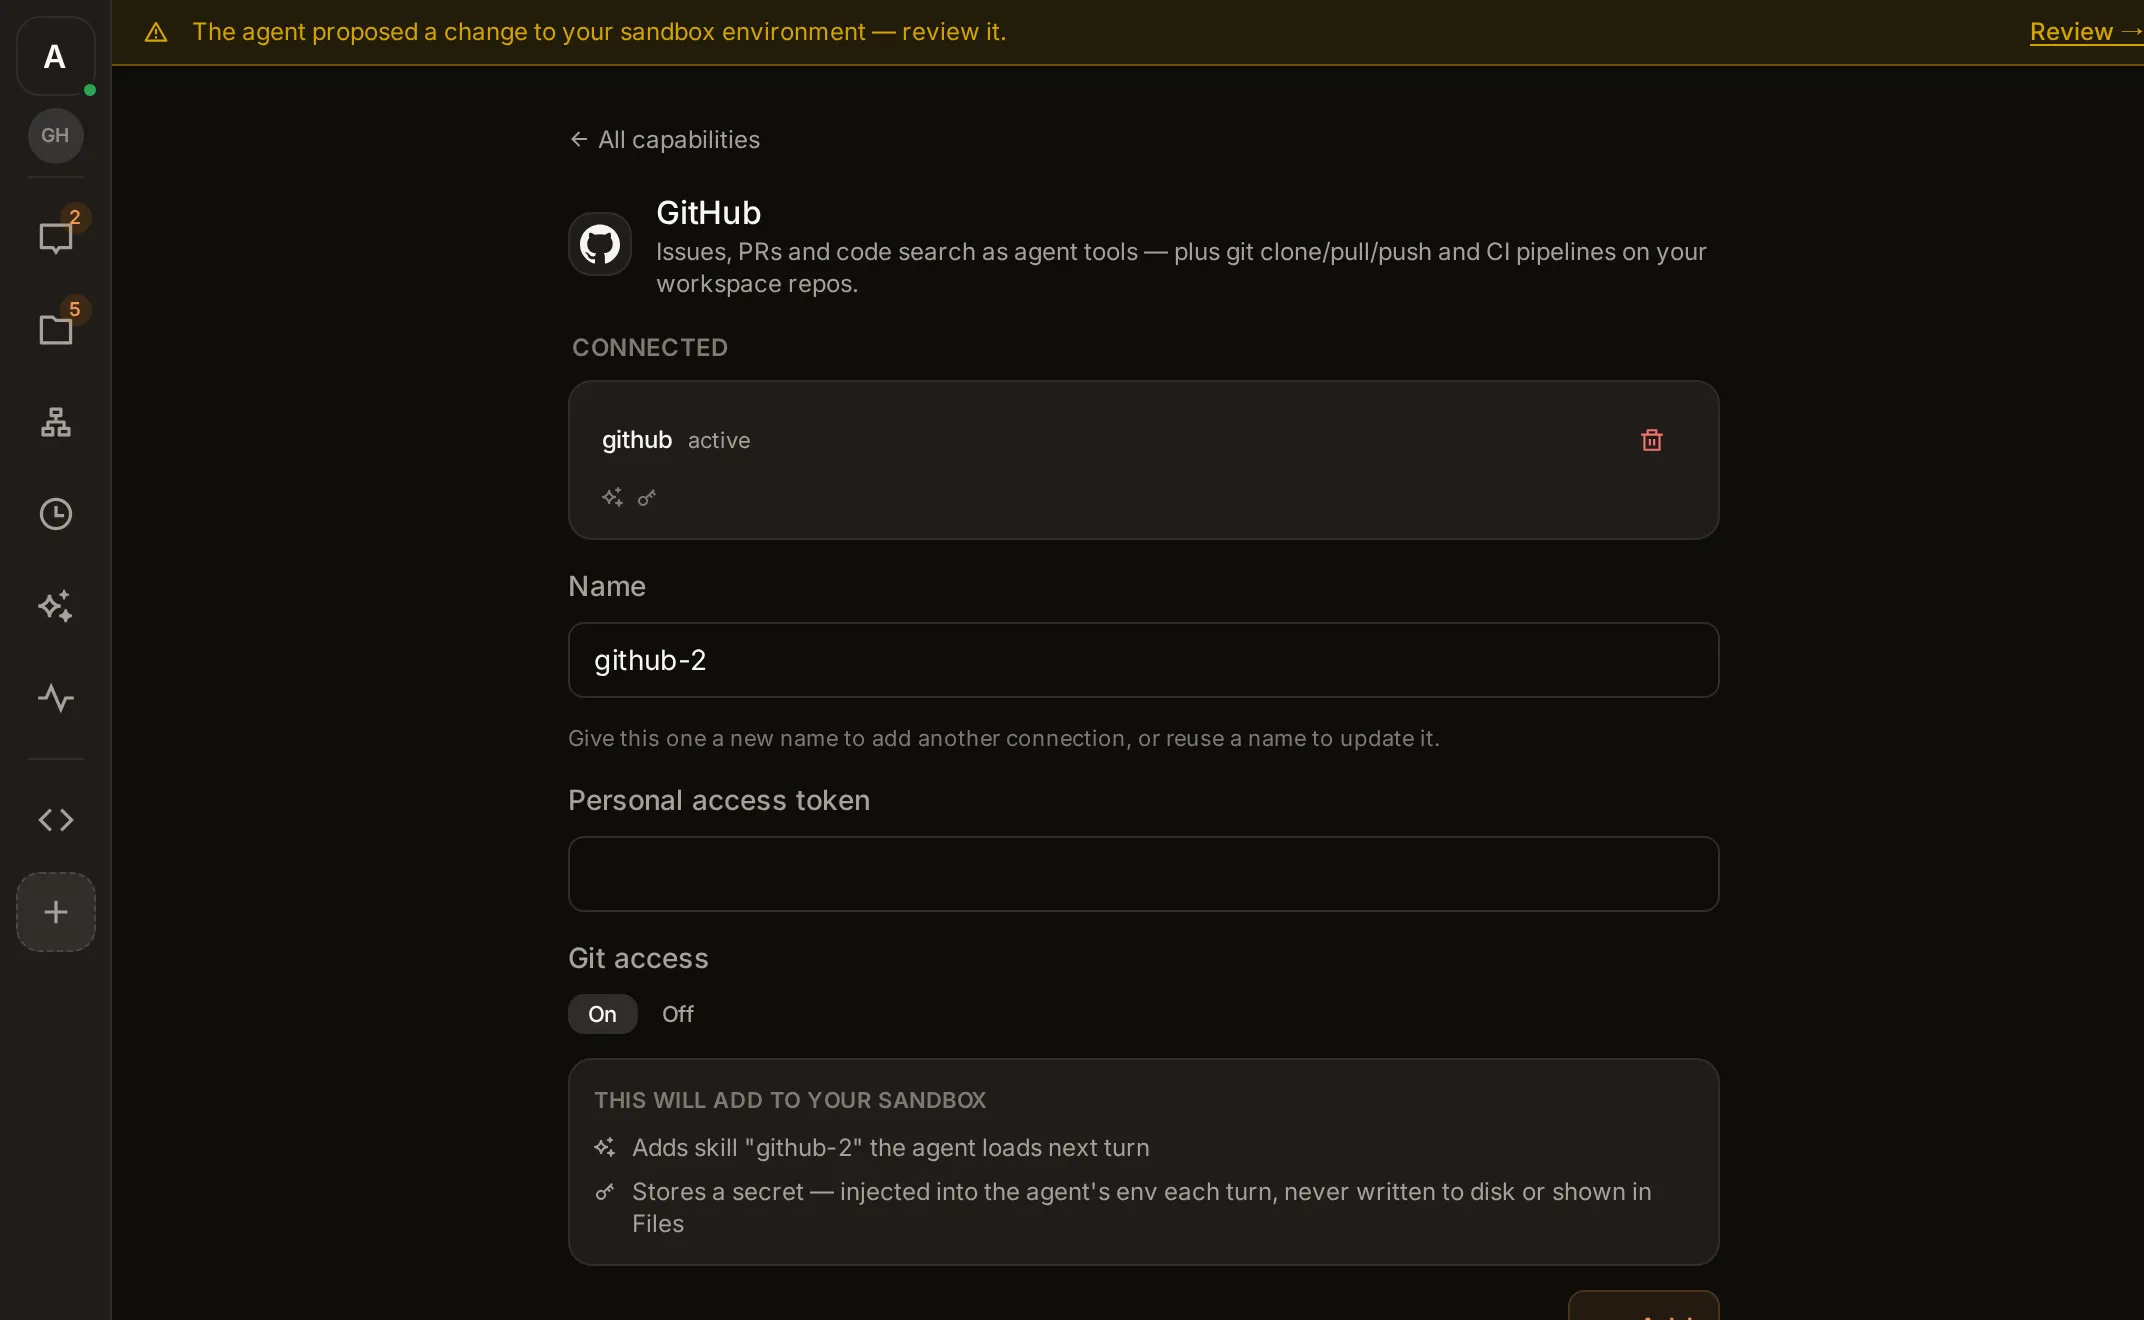
Task: Click the 'Git access' label
Action: tap(638, 958)
